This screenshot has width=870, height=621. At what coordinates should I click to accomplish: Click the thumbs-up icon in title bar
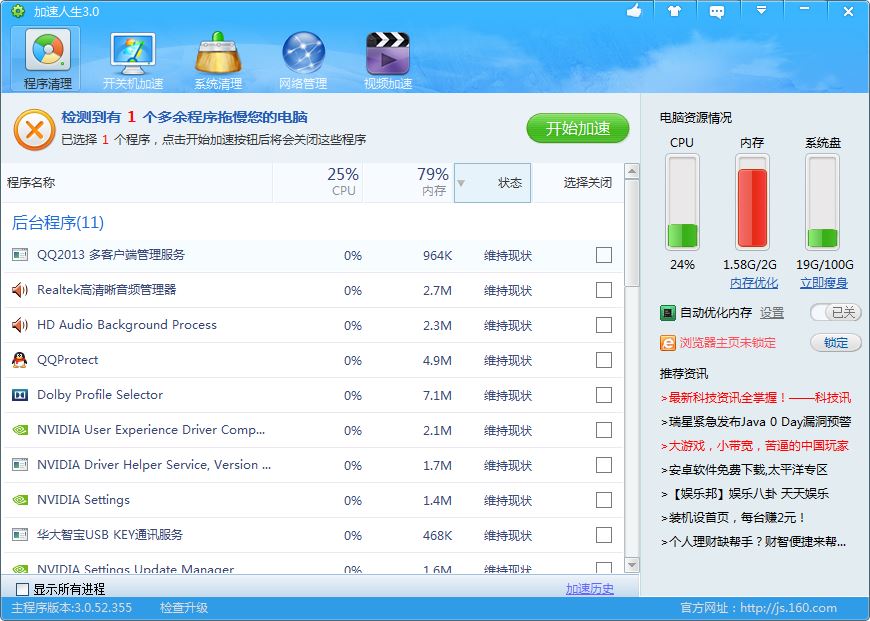click(633, 11)
